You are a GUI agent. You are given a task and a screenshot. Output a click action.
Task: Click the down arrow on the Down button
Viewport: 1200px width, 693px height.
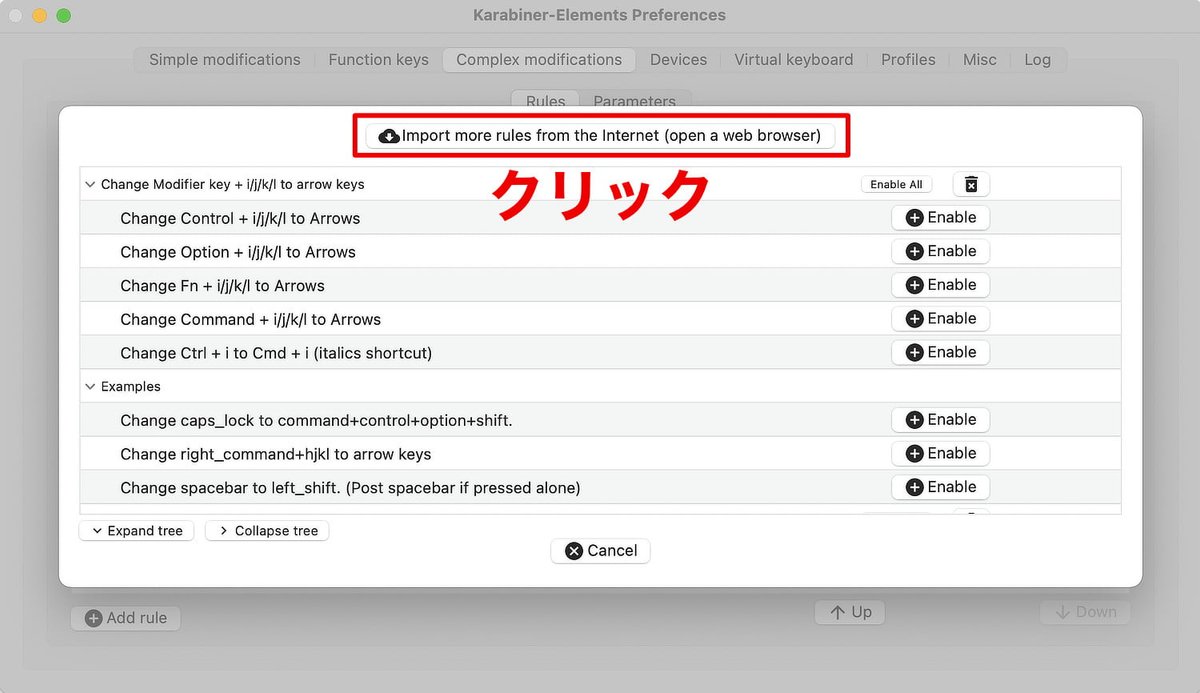click(x=1063, y=611)
